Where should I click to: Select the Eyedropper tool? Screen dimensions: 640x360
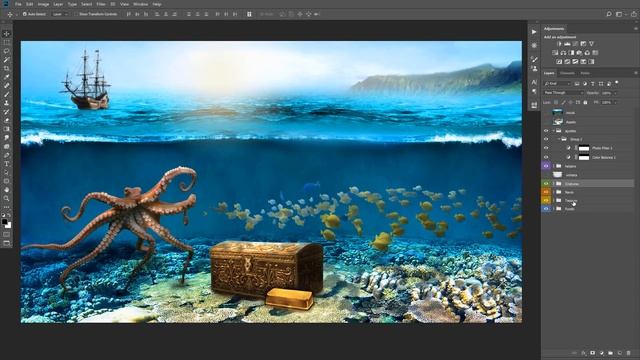[7, 77]
